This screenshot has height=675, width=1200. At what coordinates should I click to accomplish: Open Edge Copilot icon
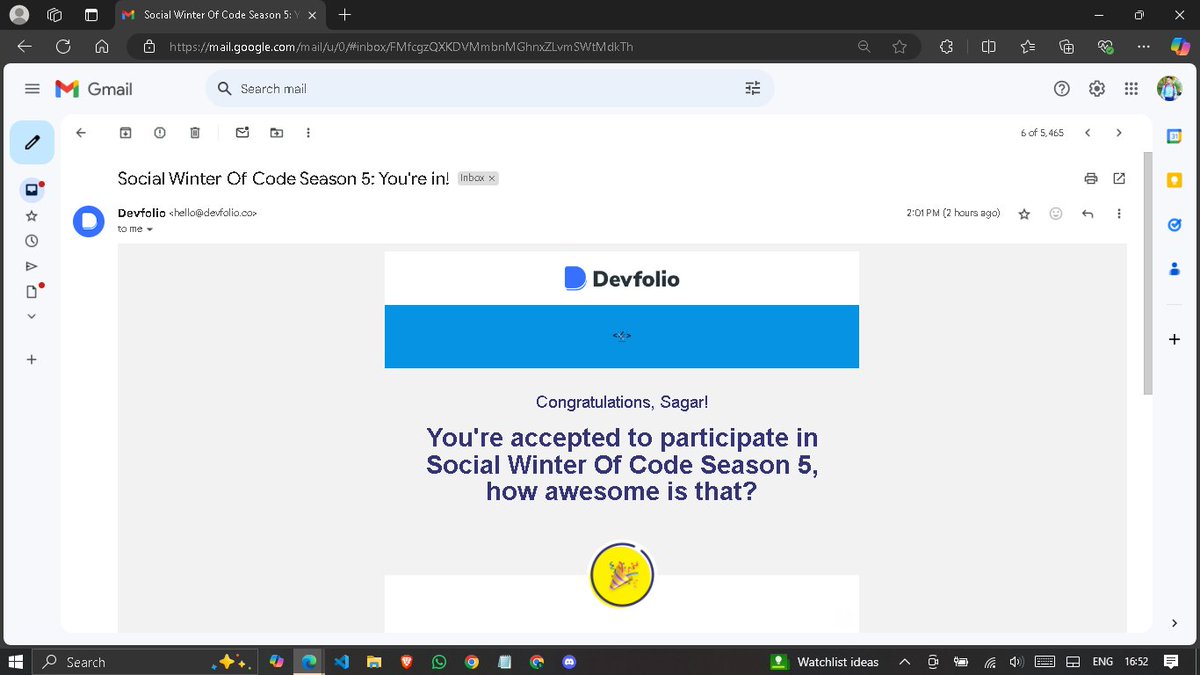[x=1181, y=46]
